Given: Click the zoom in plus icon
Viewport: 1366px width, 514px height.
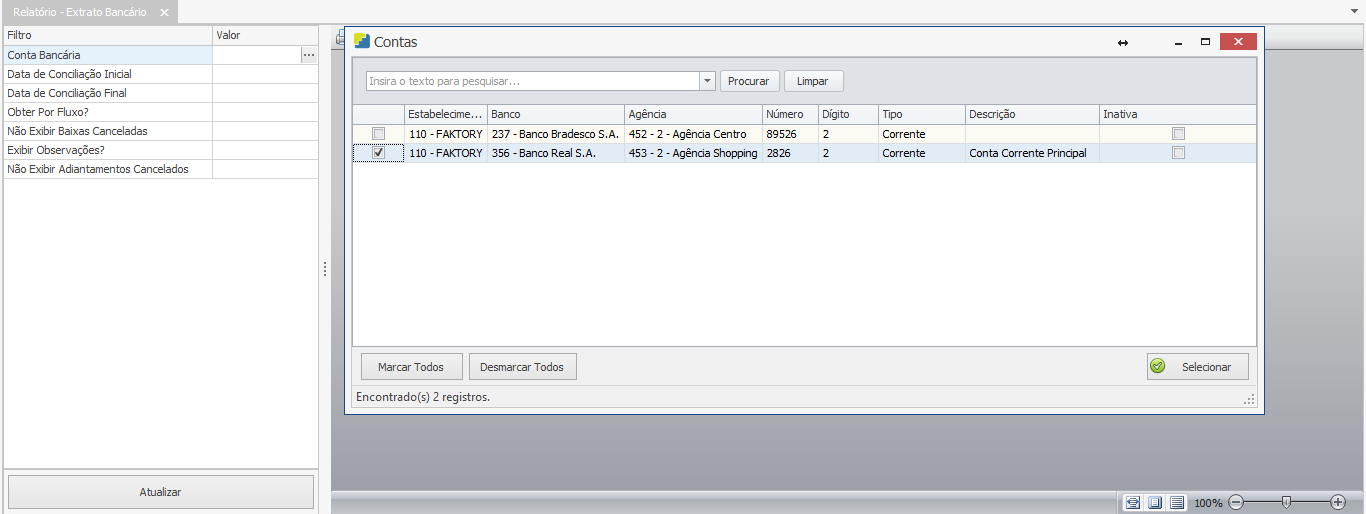Looking at the screenshot, I should pyautogui.click(x=1338, y=502).
